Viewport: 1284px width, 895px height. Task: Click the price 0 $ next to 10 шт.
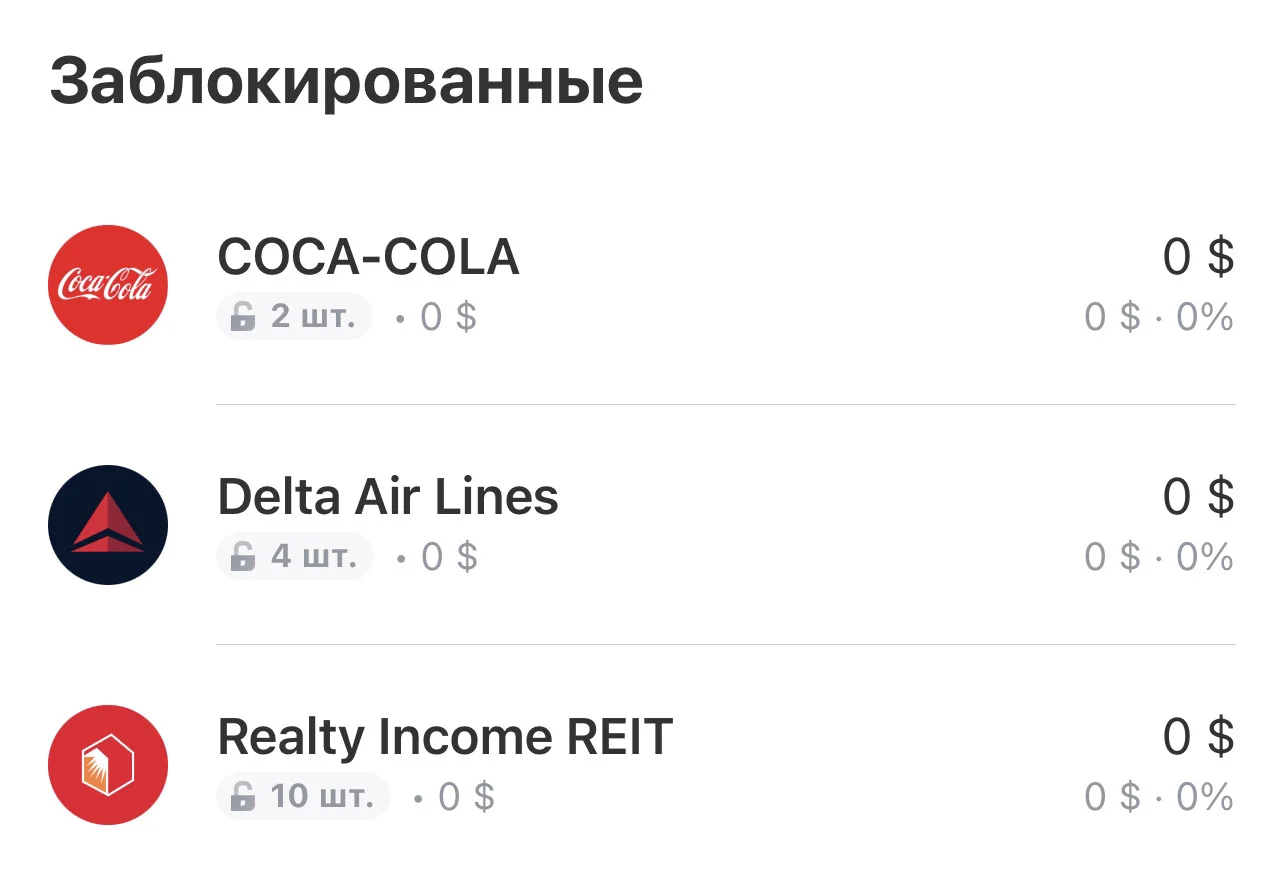point(466,797)
